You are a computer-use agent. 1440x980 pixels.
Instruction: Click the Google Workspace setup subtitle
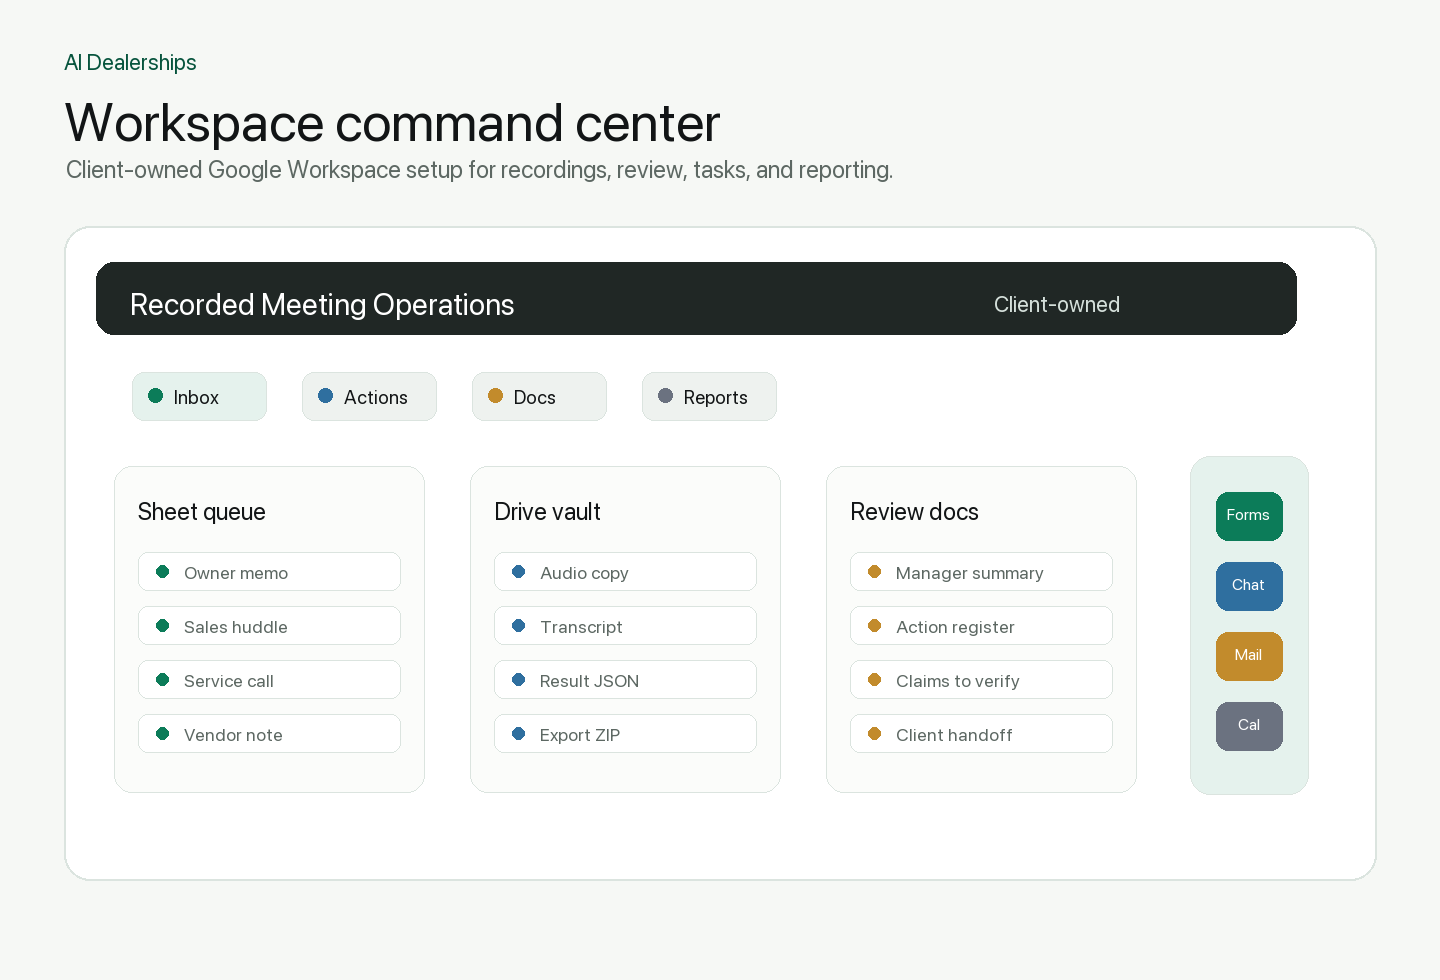(479, 170)
